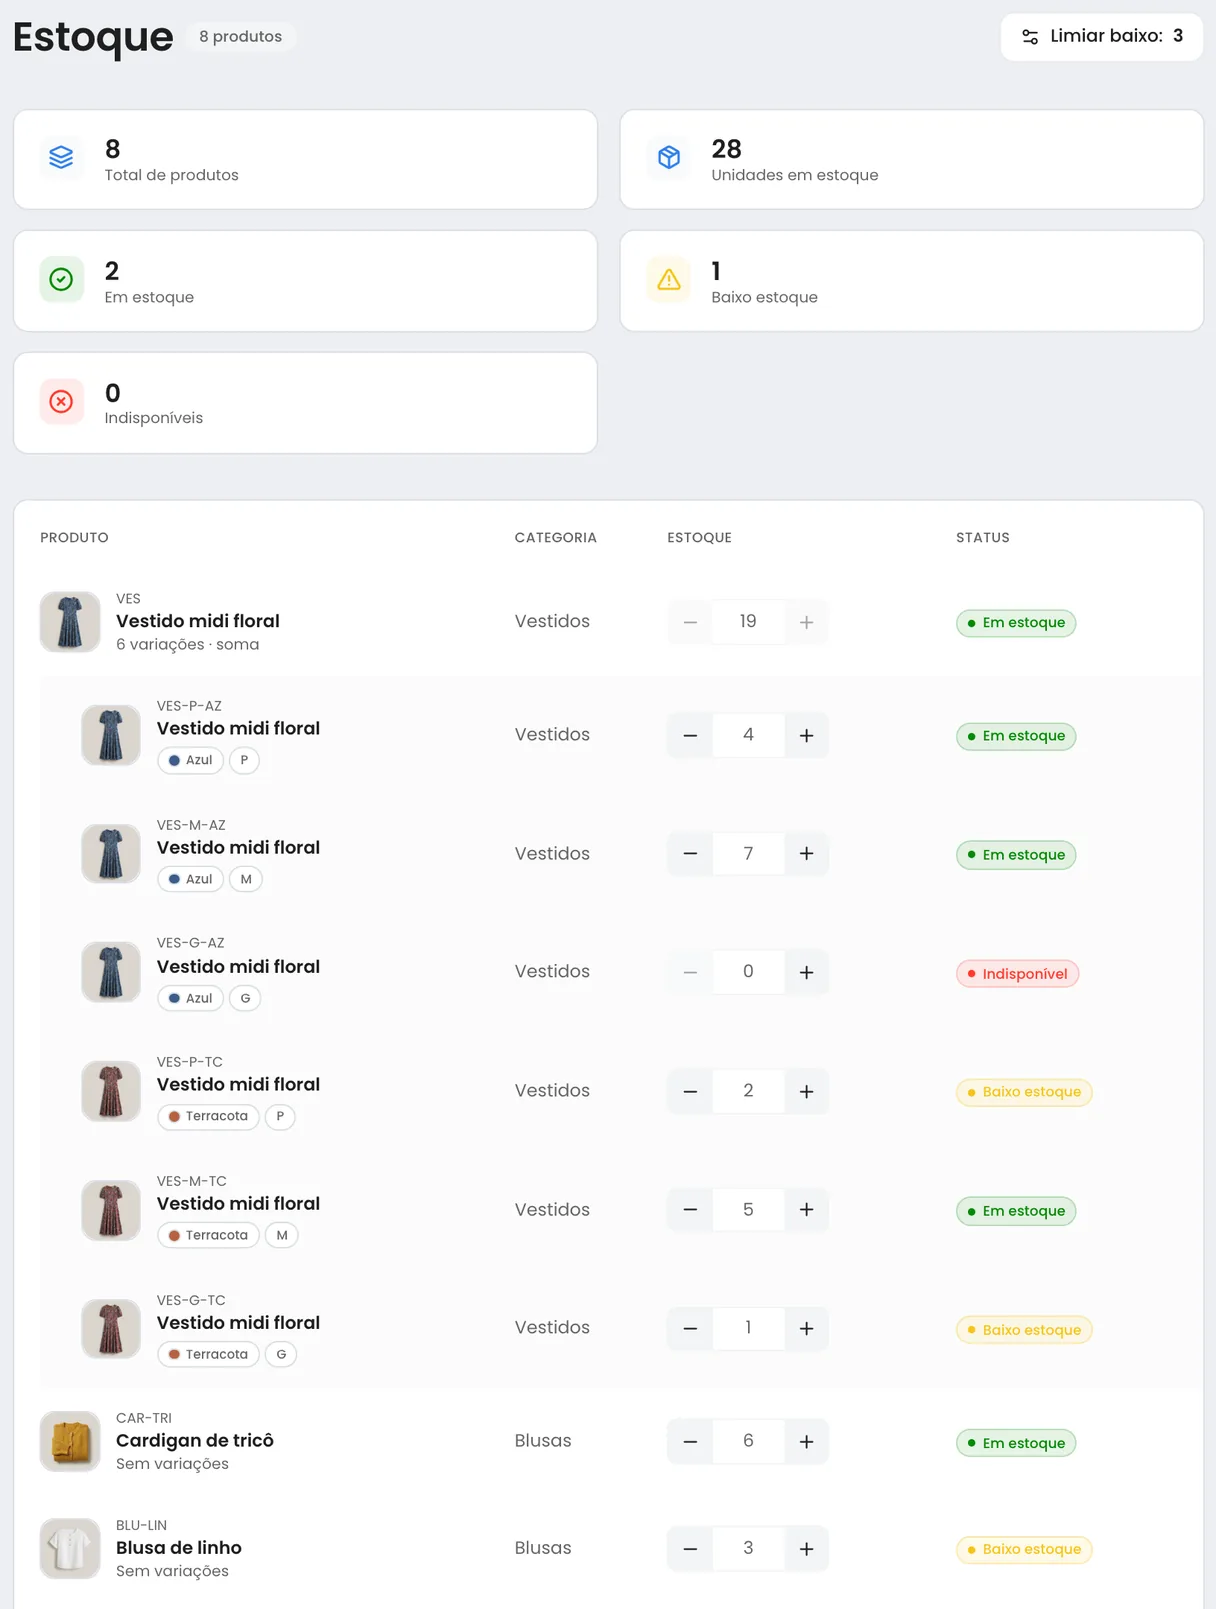Click the Indisponível status badge for VES-G-AZ
Viewport: 1216px width, 1609px height.
pyautogui.click(x=1017, y=974)
